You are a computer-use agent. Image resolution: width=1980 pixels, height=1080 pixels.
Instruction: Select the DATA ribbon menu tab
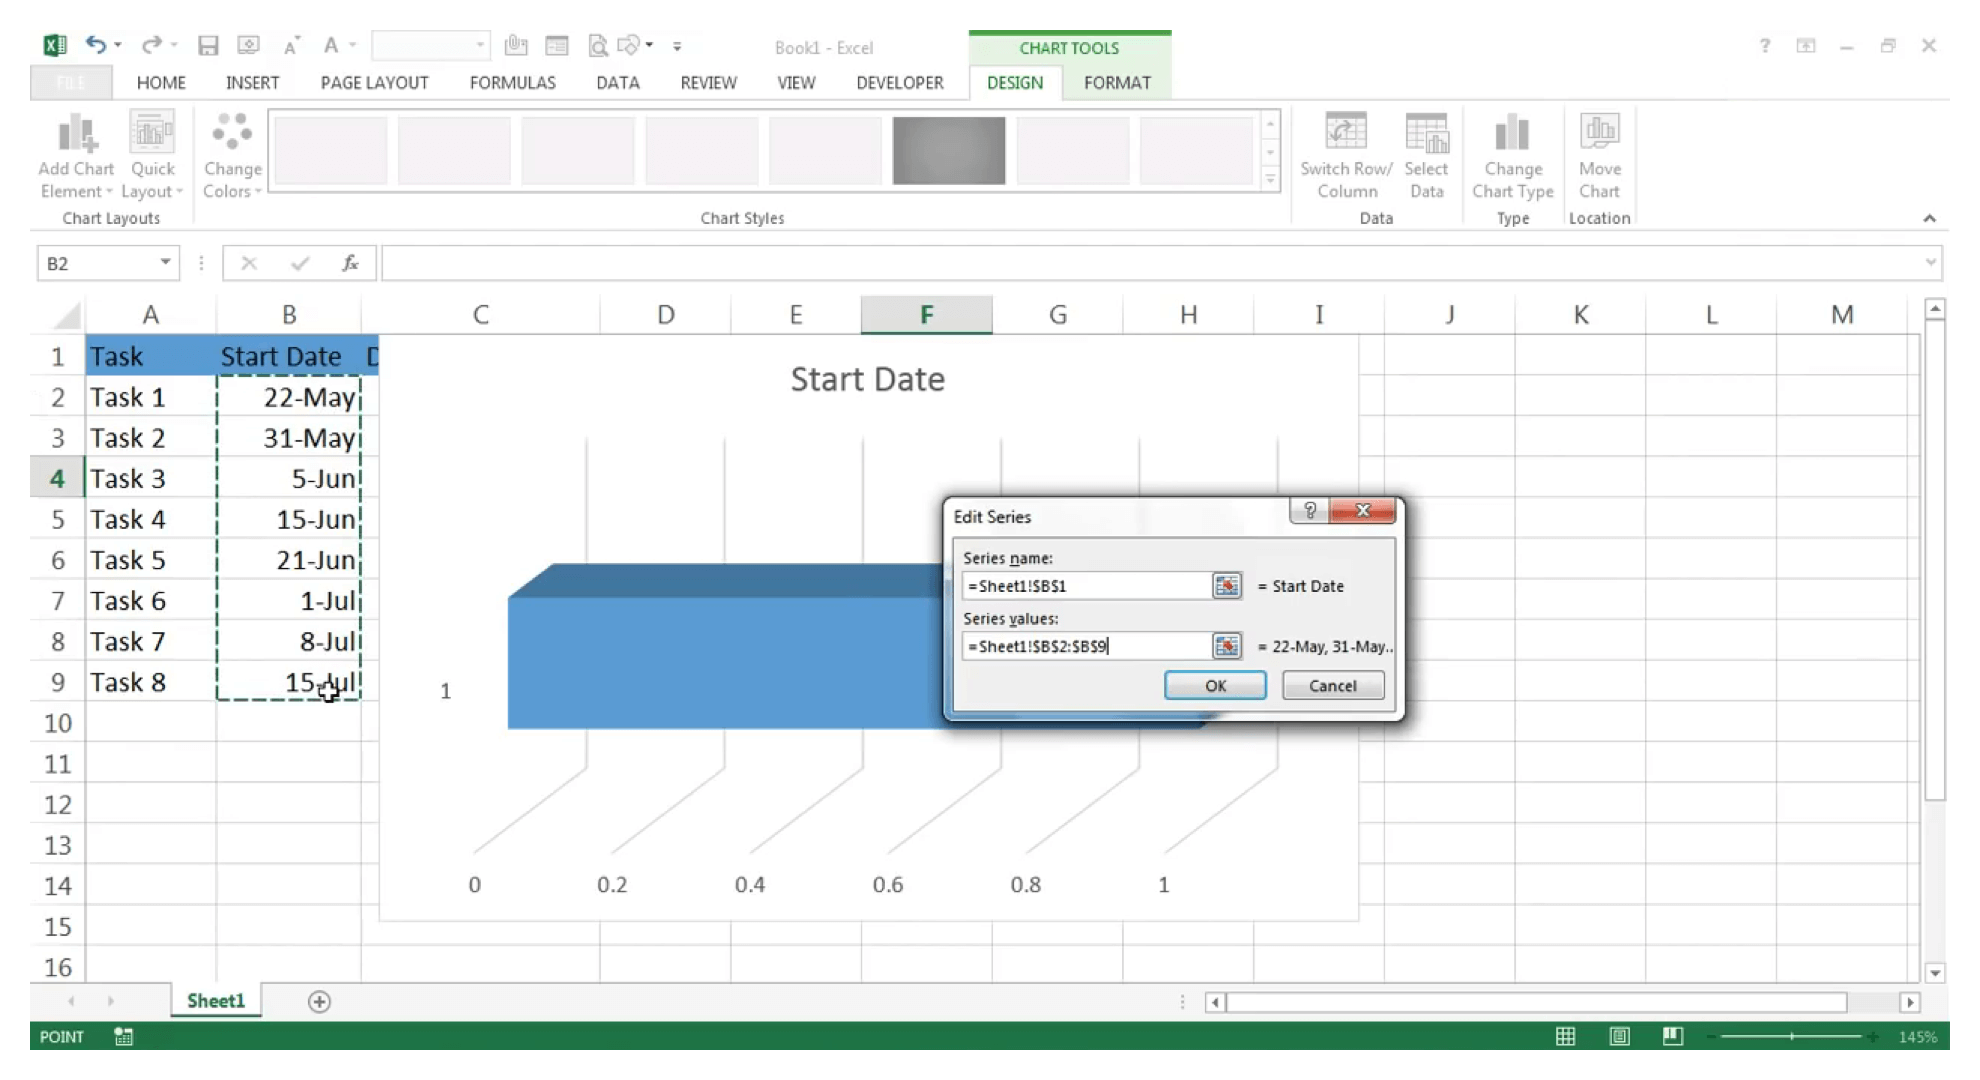[618, 82]
